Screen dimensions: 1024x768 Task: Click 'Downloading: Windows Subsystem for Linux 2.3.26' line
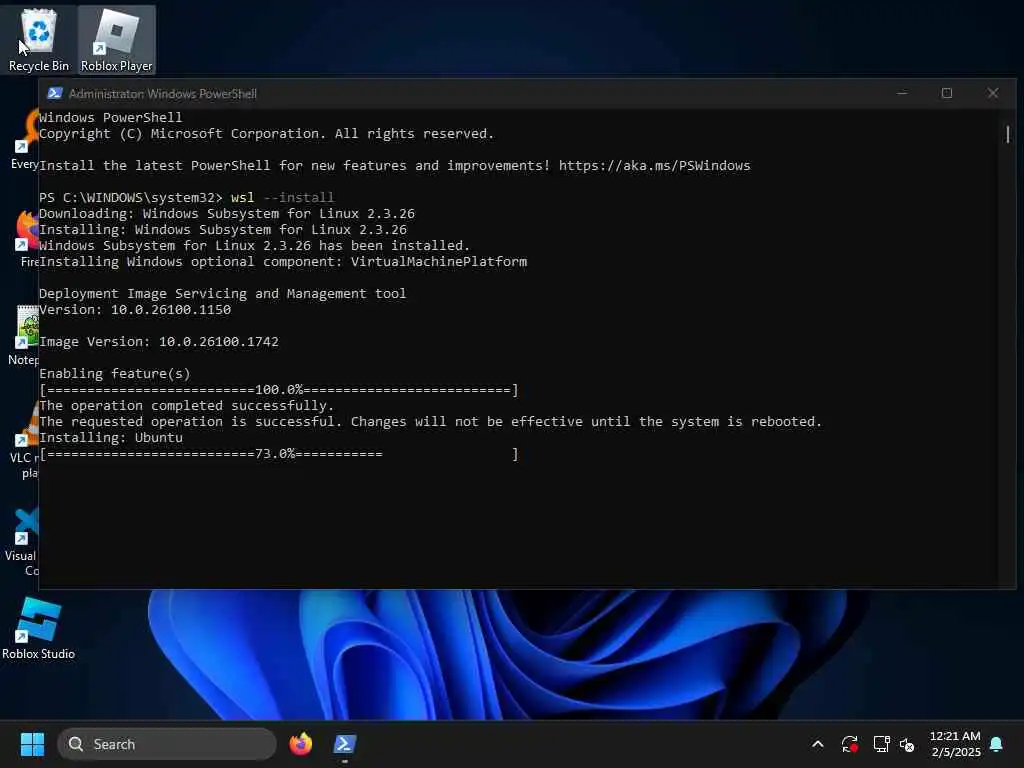pos(227,214)
